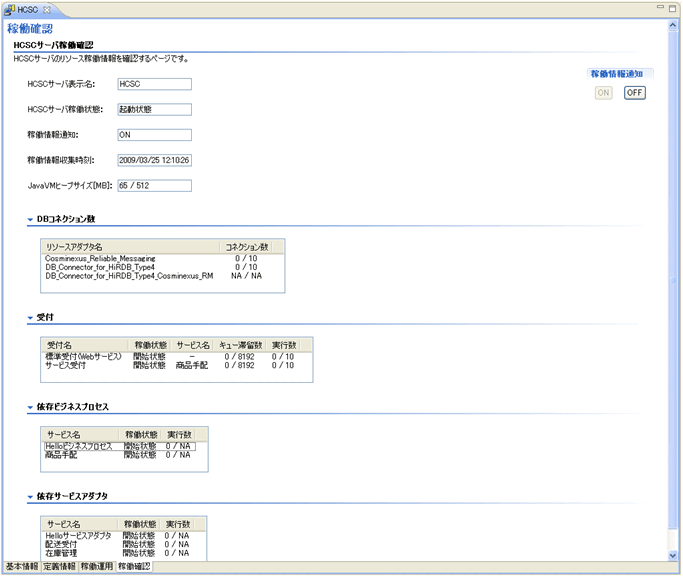Collapse the 受付 section
This screenshot has width=683, height=577.
point(30,318)
